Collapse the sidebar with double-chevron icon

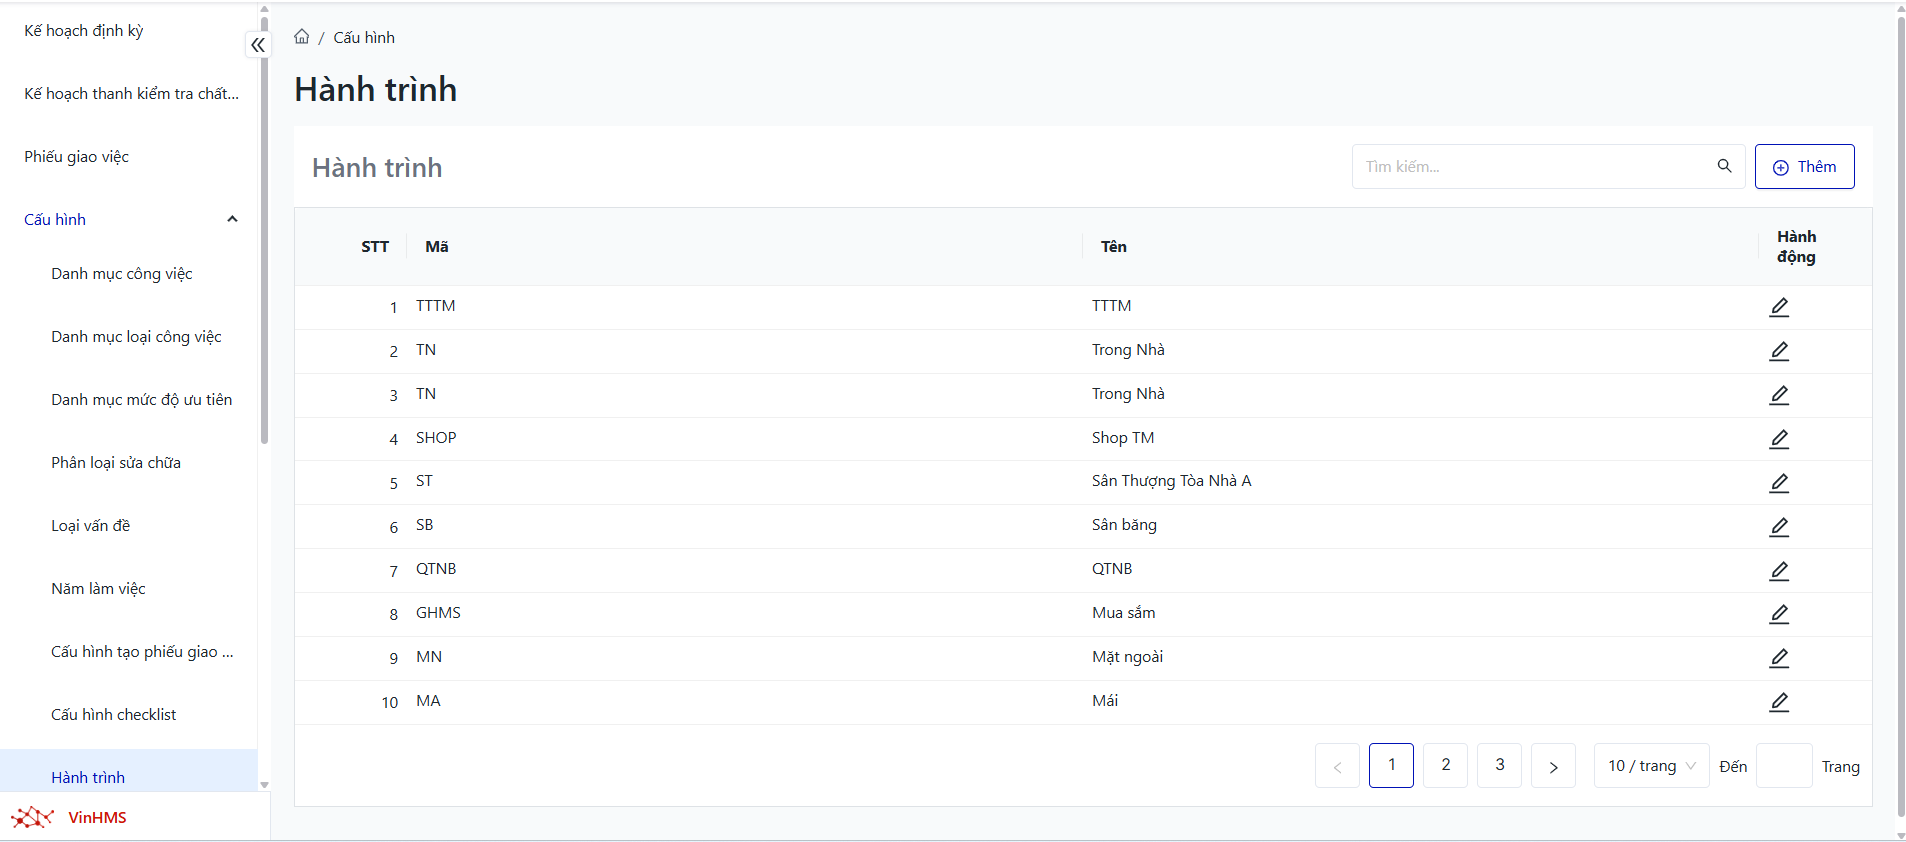(x=258, y=45)
